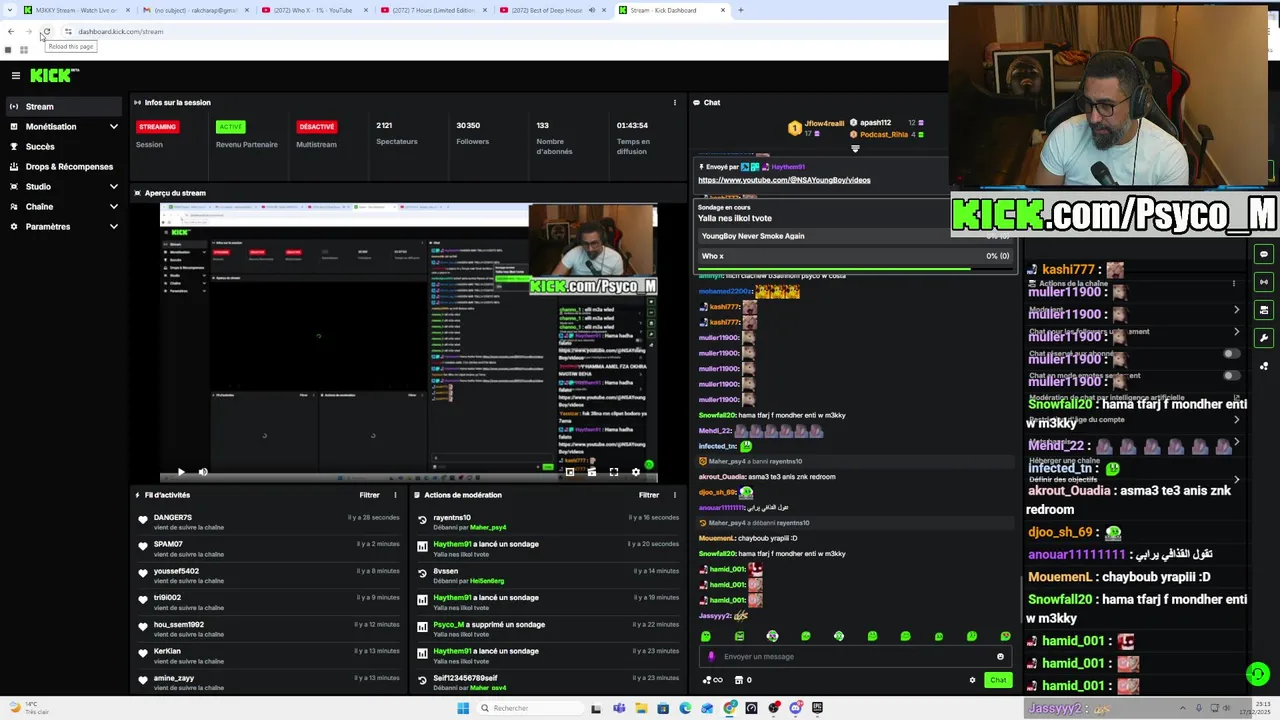Viewport: 1280px width, 720px height.
Task: Show hidden system tray icons
Action: pos(1183,708)
